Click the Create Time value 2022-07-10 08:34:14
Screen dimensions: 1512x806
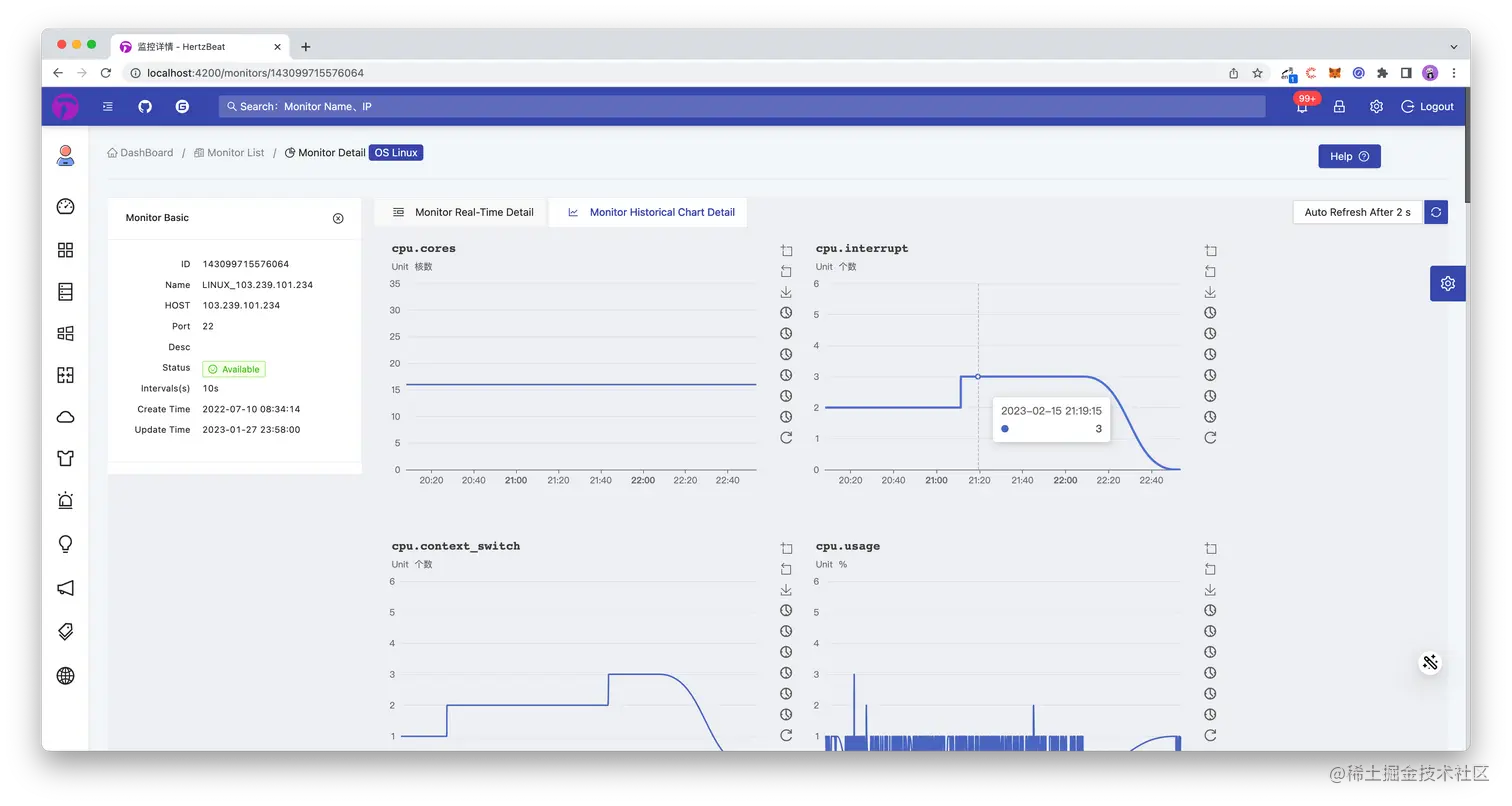click(x=251, y=409)
